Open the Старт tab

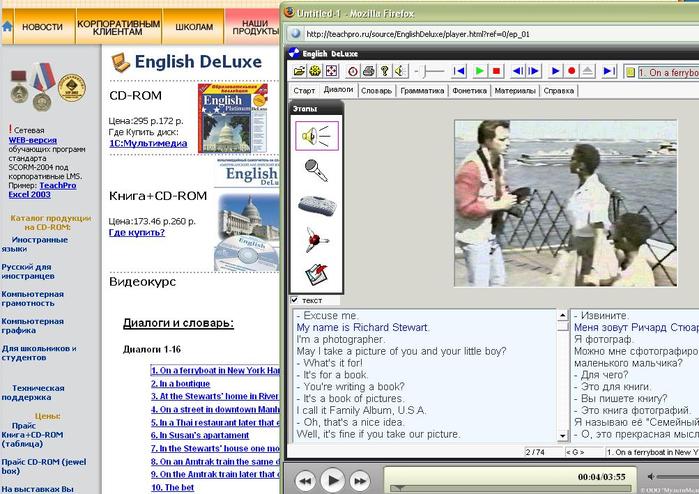point(304,91)
